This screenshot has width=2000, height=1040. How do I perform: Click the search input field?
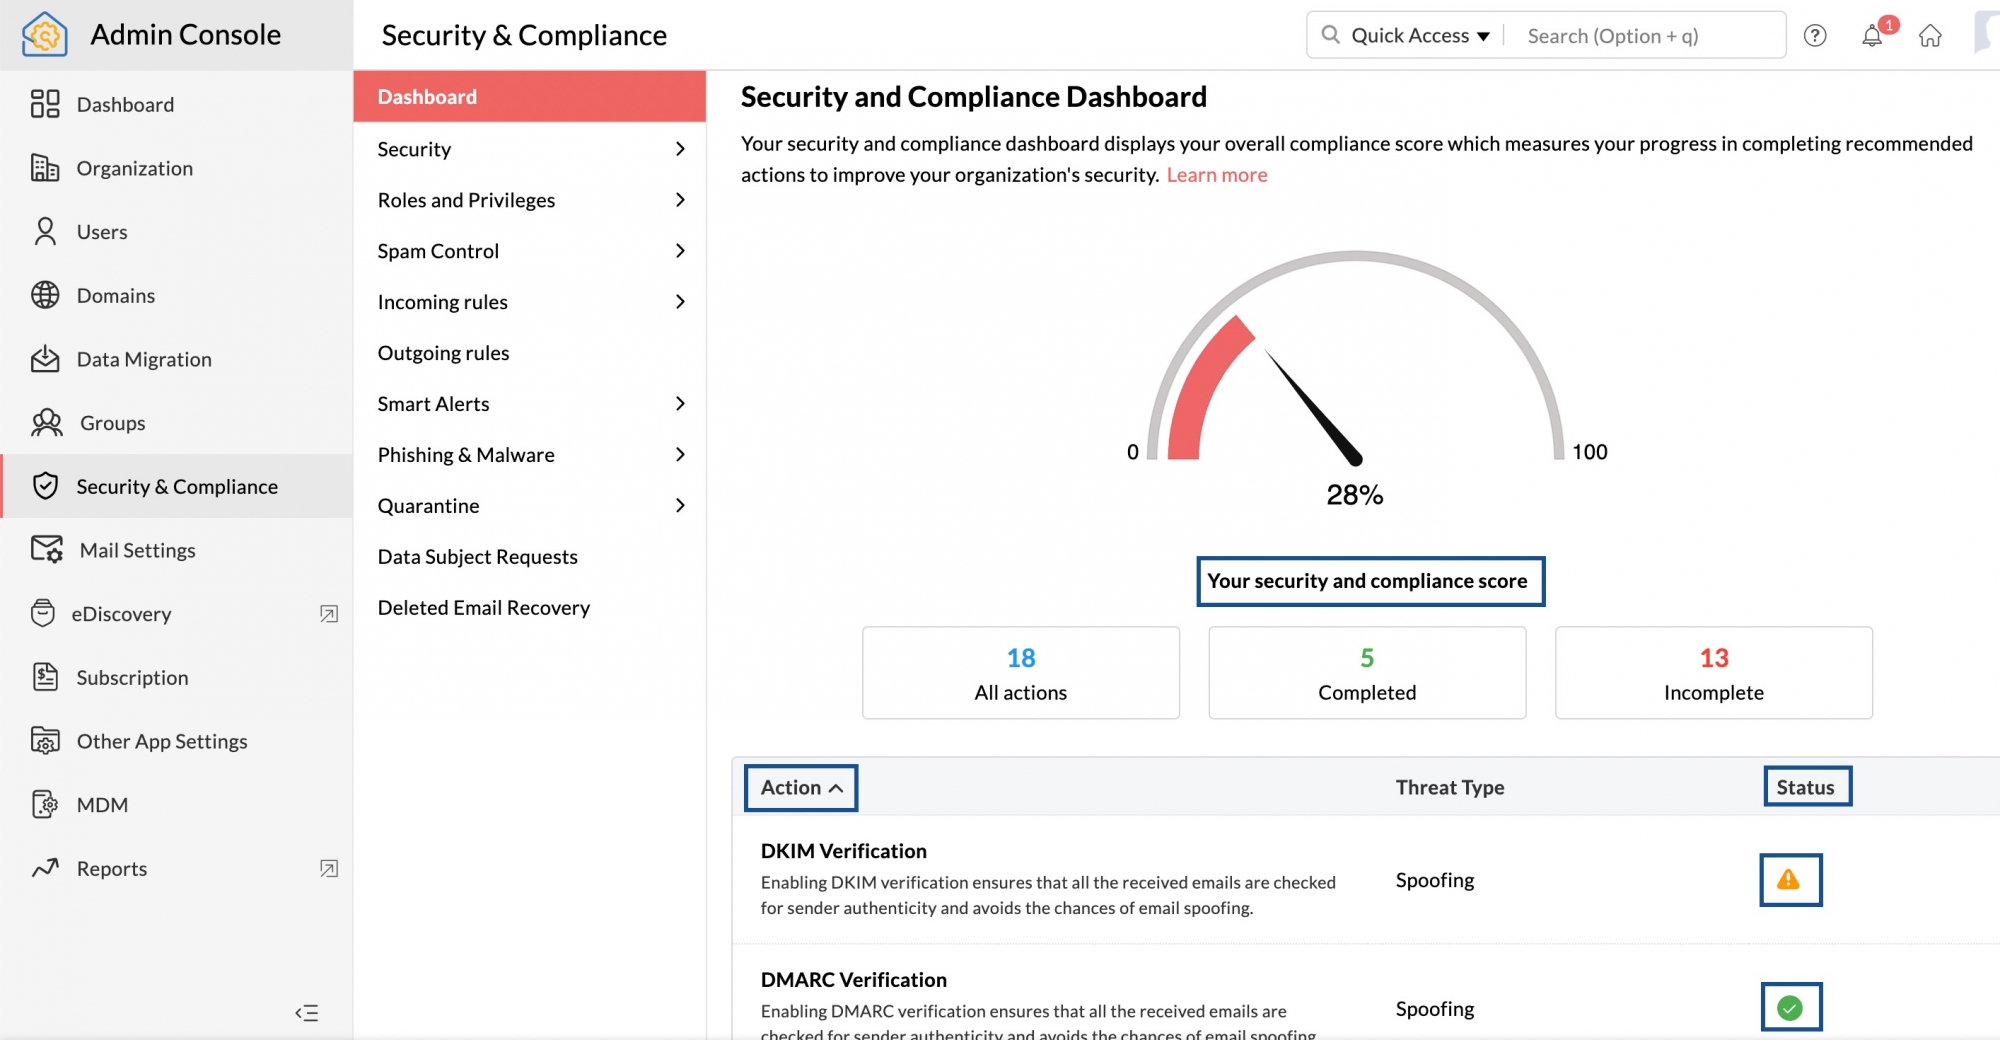point(1645,36)
